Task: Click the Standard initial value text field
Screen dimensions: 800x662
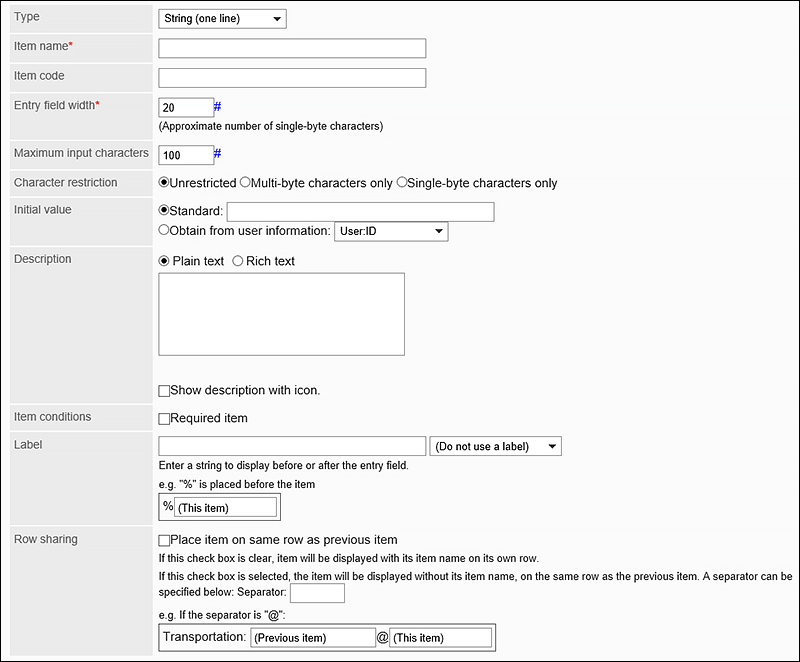Action: (360, 212)
